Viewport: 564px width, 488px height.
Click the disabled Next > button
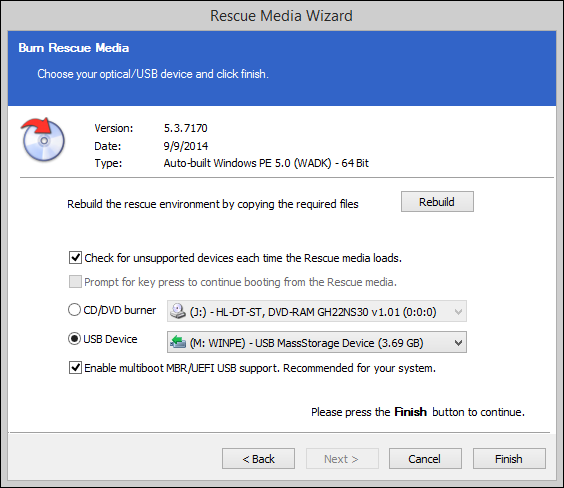tap(342, 459)
